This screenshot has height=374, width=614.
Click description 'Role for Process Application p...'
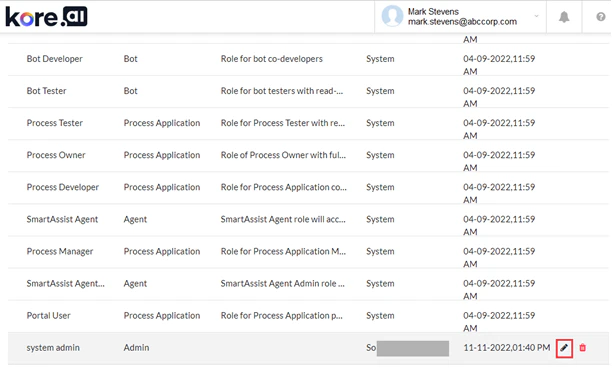click(282, 316)
